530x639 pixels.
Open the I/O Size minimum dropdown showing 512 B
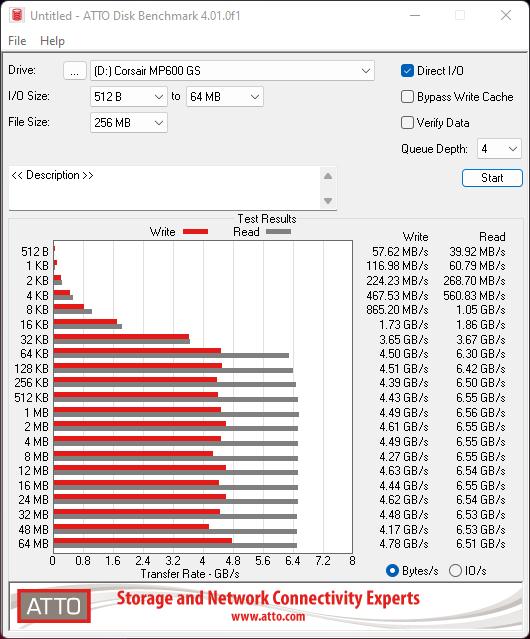pyautogui.click(x=129, y=97)
